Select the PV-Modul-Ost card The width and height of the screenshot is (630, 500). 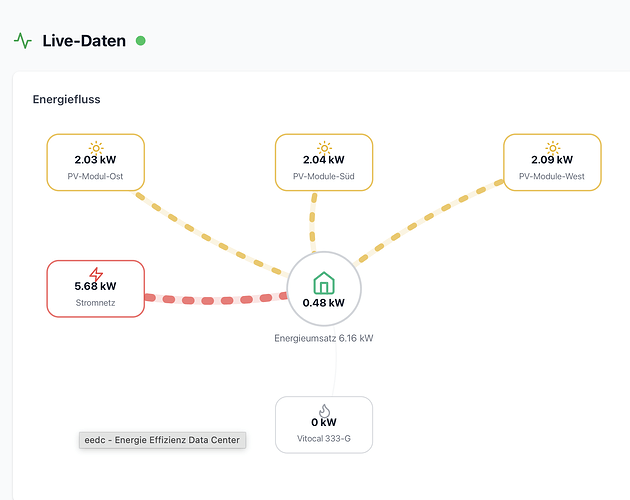pyautogui.click(x=96, y=162)
